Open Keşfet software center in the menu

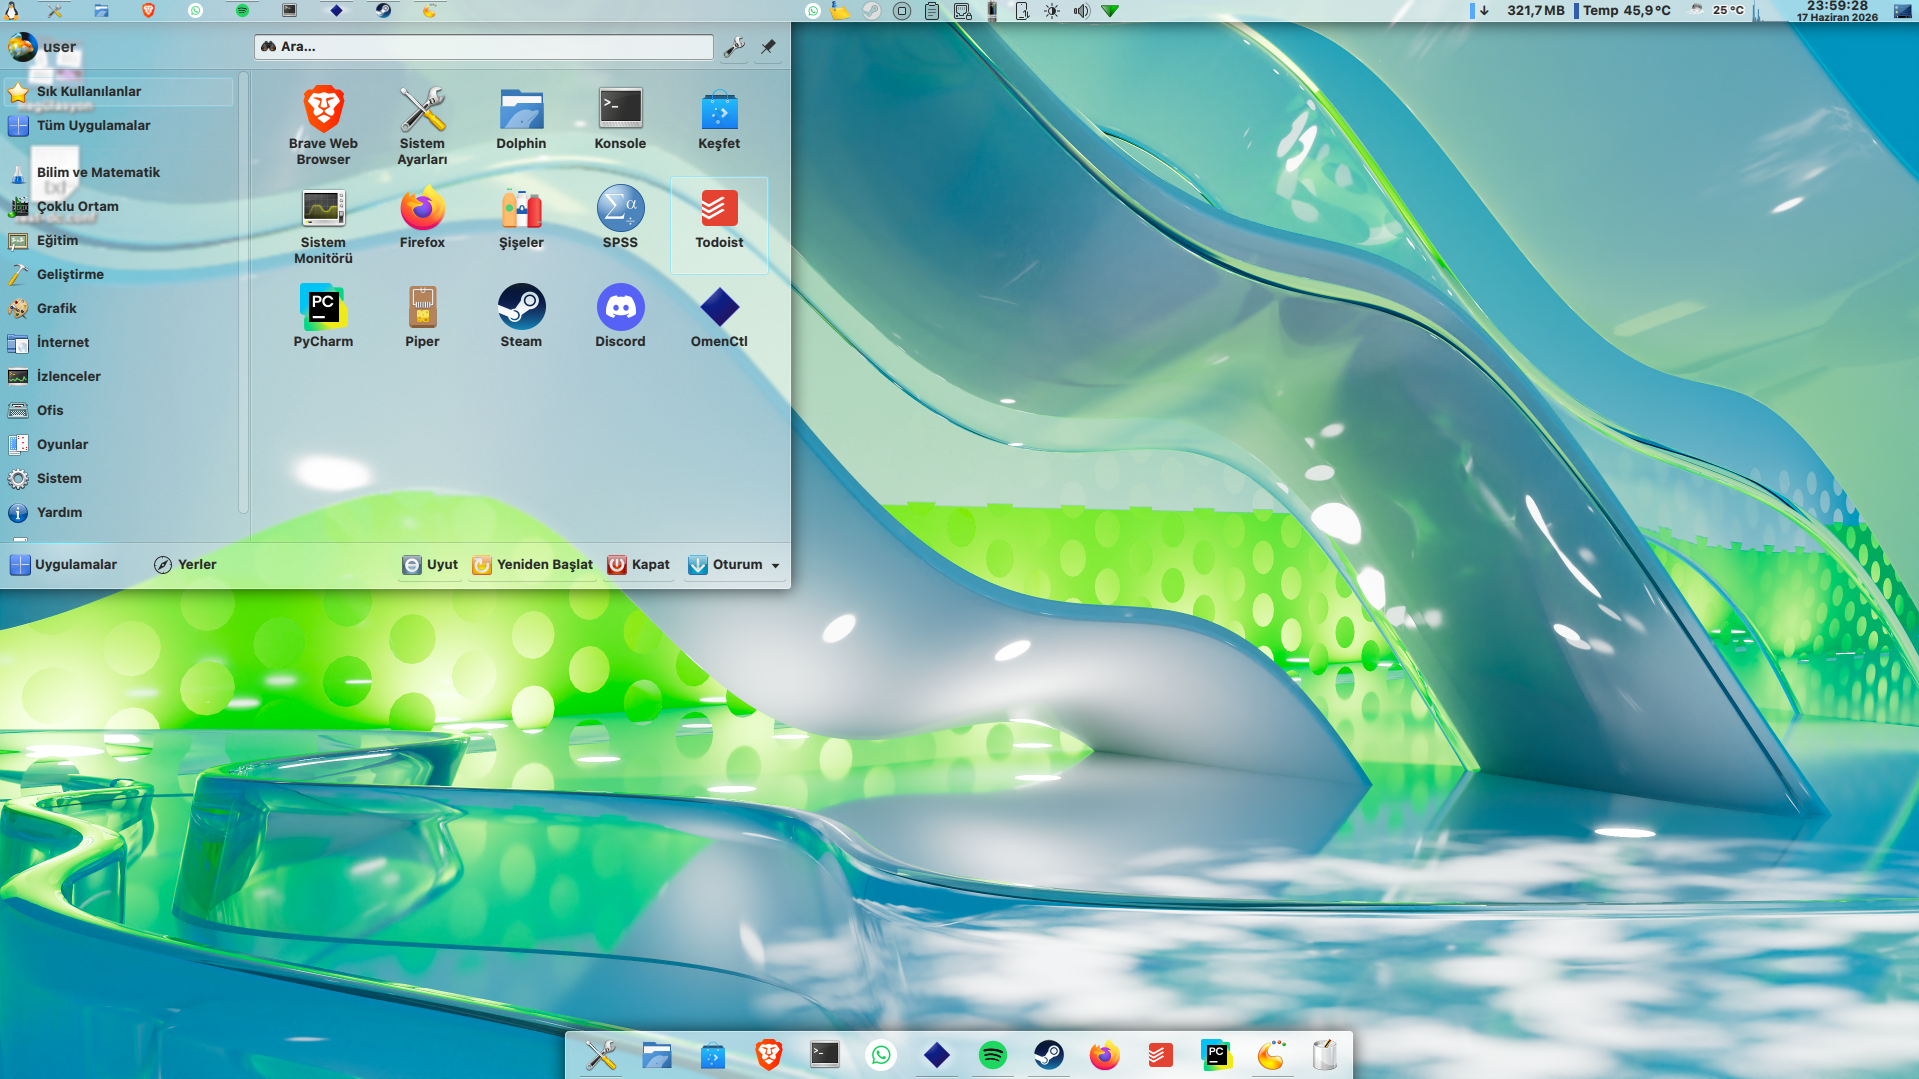click(719, 118)
